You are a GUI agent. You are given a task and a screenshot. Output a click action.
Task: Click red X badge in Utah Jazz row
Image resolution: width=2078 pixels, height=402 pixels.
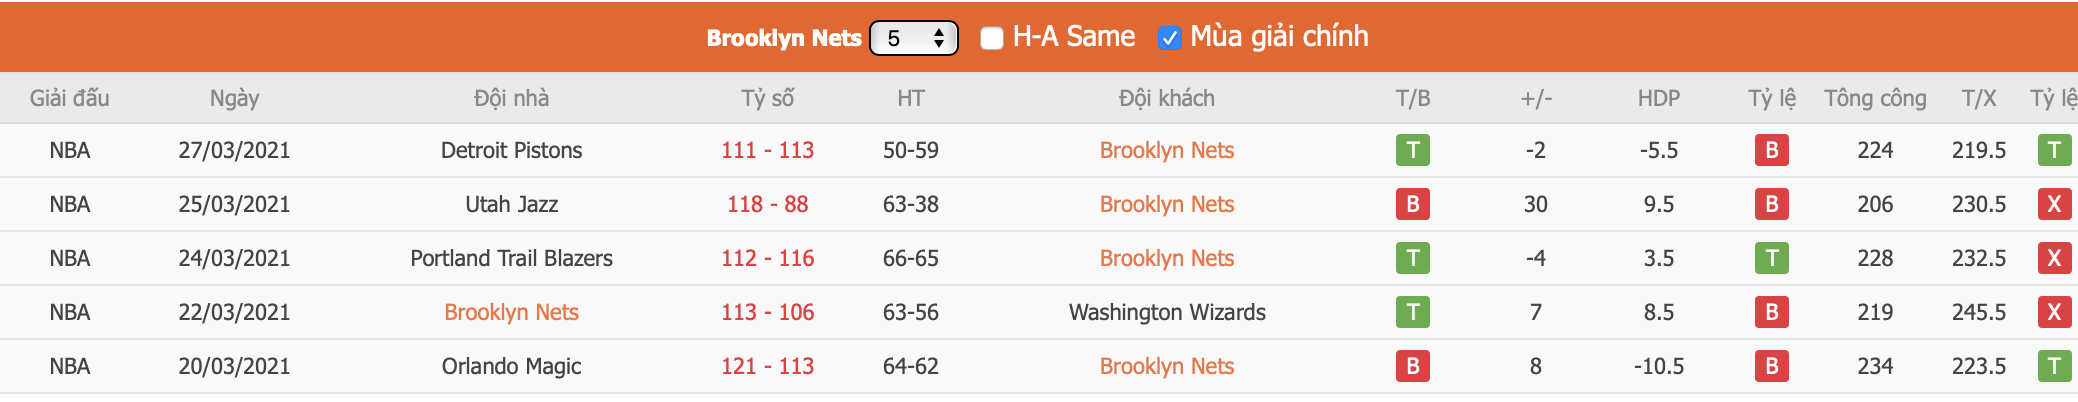point(2054,204)
